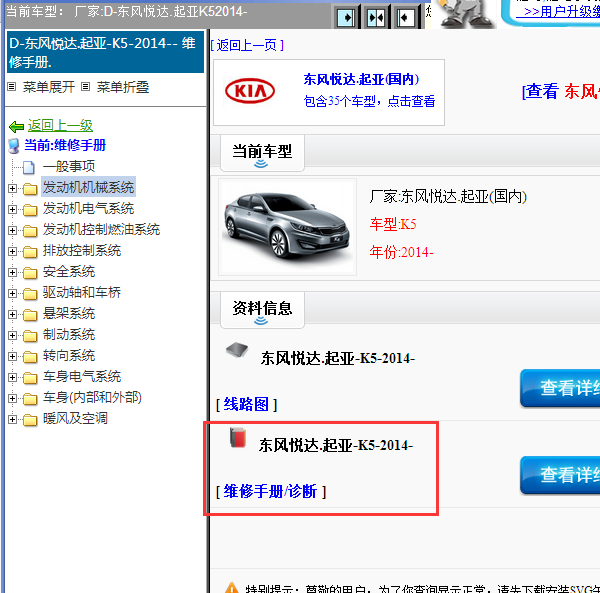This screenshot has height=593, width=600.
Task: Click the right-arrow panel layout icon
Action: [346, 17]
